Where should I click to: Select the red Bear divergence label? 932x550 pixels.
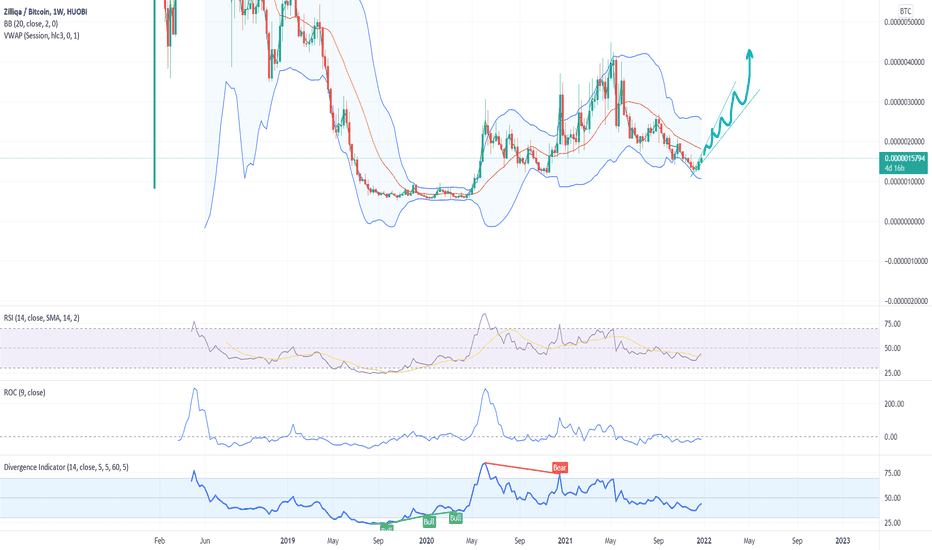click(x=560, y=468)
